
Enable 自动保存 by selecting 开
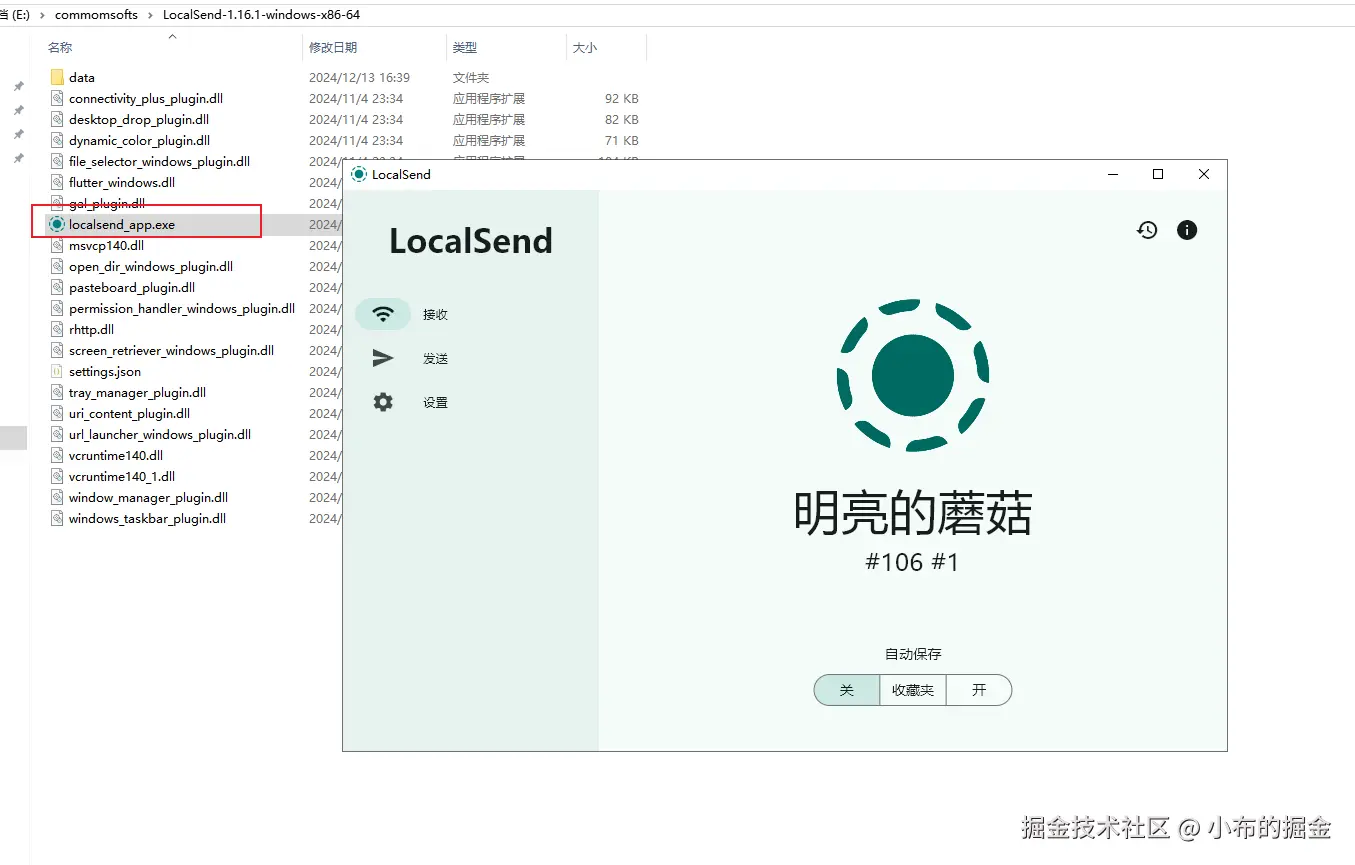coord(978,690)
